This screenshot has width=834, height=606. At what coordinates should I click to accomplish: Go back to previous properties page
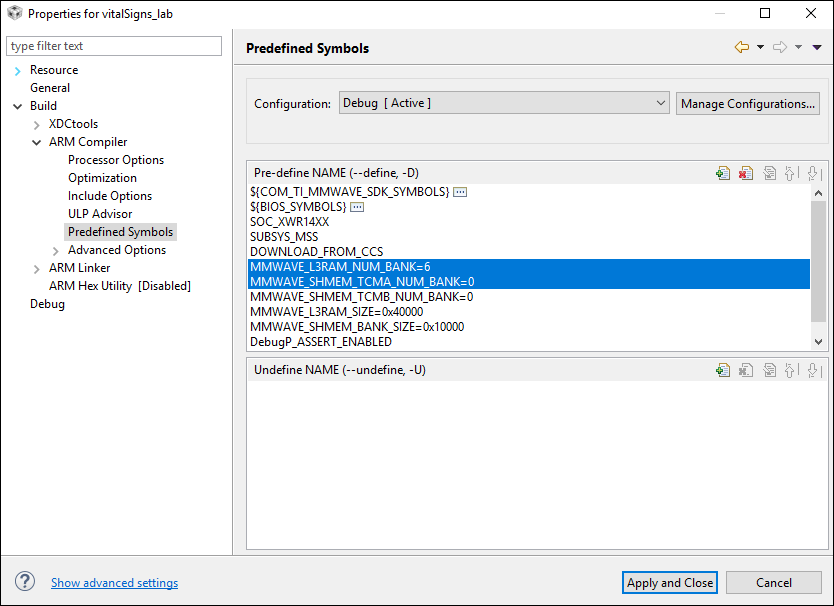pyautogui.click(x=742, y=47)
